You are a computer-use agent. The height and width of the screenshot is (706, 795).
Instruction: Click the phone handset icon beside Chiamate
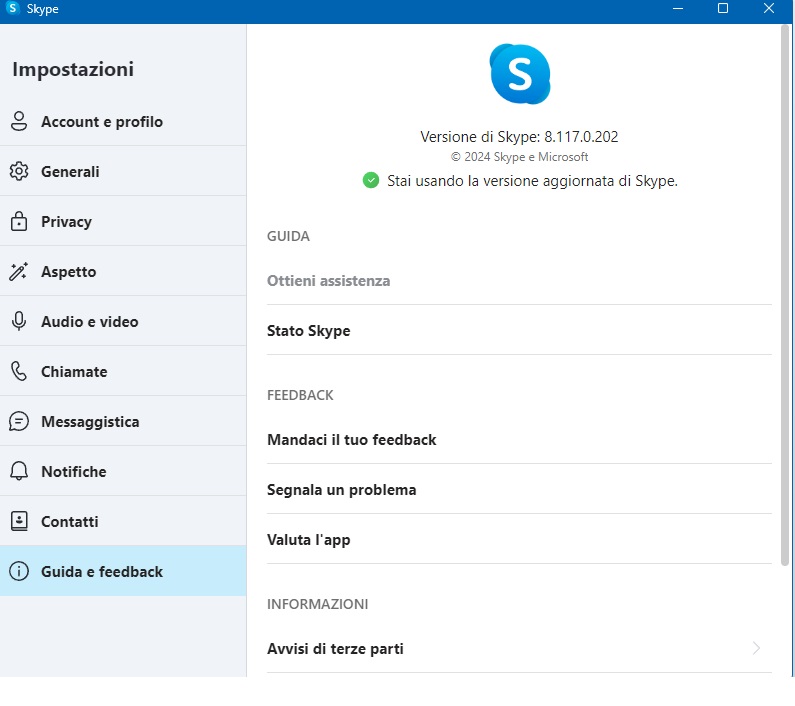pyautogui.click(x=19, y=371)
